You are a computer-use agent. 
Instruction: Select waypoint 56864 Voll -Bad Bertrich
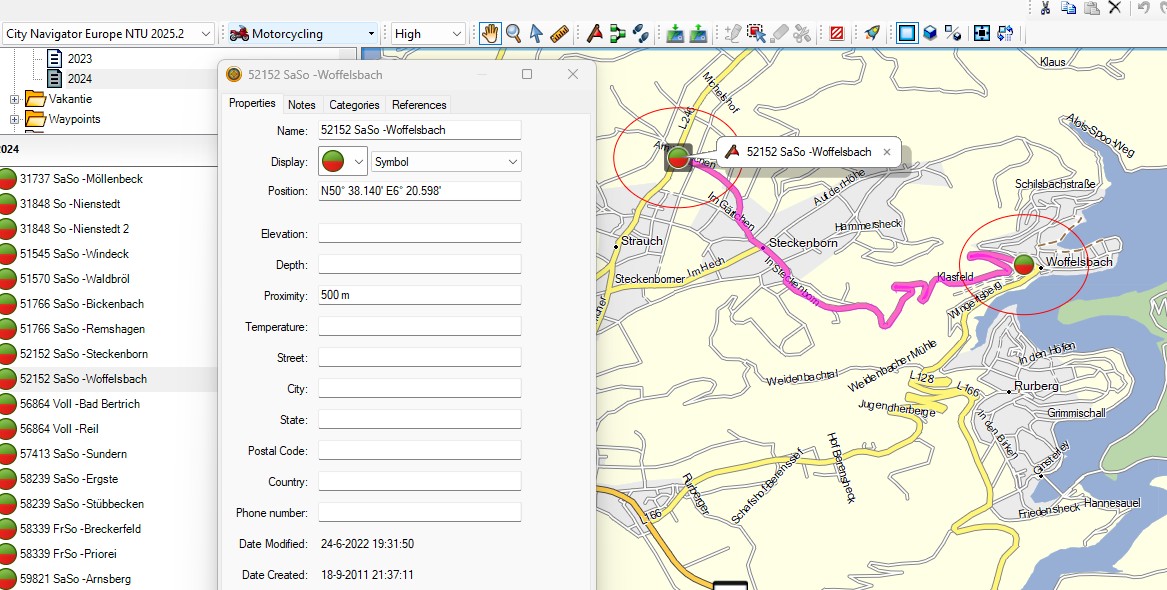pyautogui.click(x=80, y=404)
